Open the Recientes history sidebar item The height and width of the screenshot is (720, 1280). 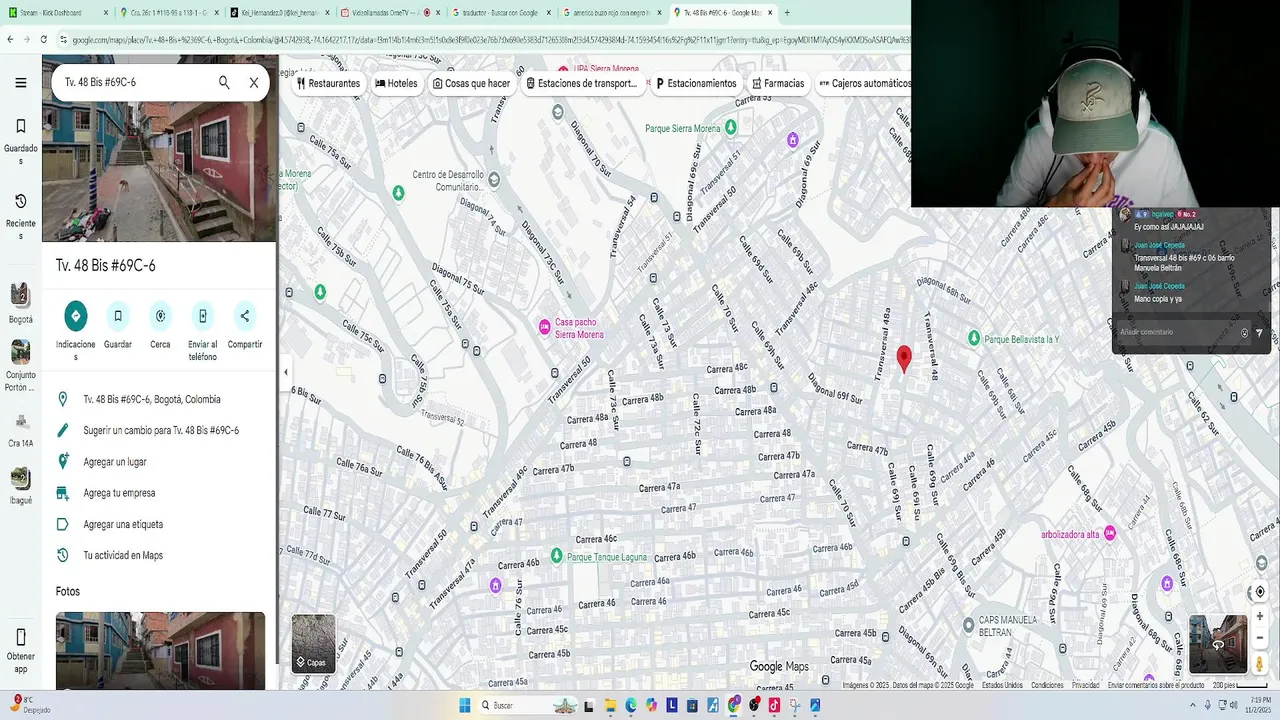(20, 216)
